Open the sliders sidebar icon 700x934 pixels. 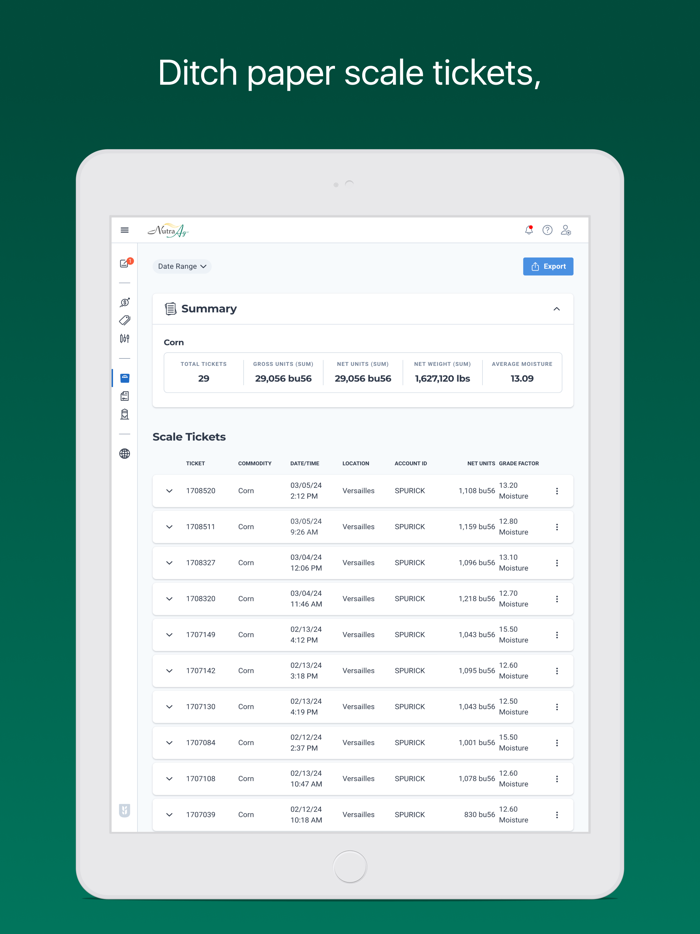click(125, 338)
